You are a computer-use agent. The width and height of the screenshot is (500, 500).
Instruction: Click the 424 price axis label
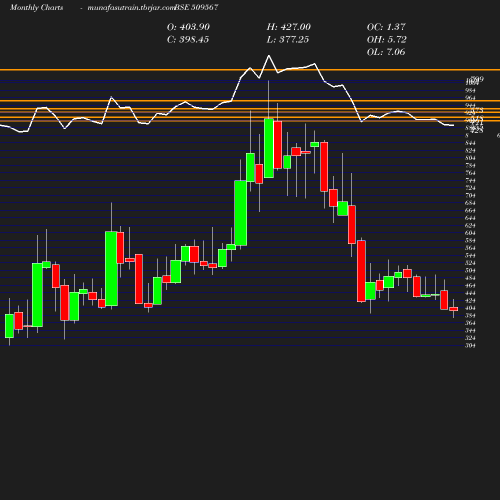point(470,301)
